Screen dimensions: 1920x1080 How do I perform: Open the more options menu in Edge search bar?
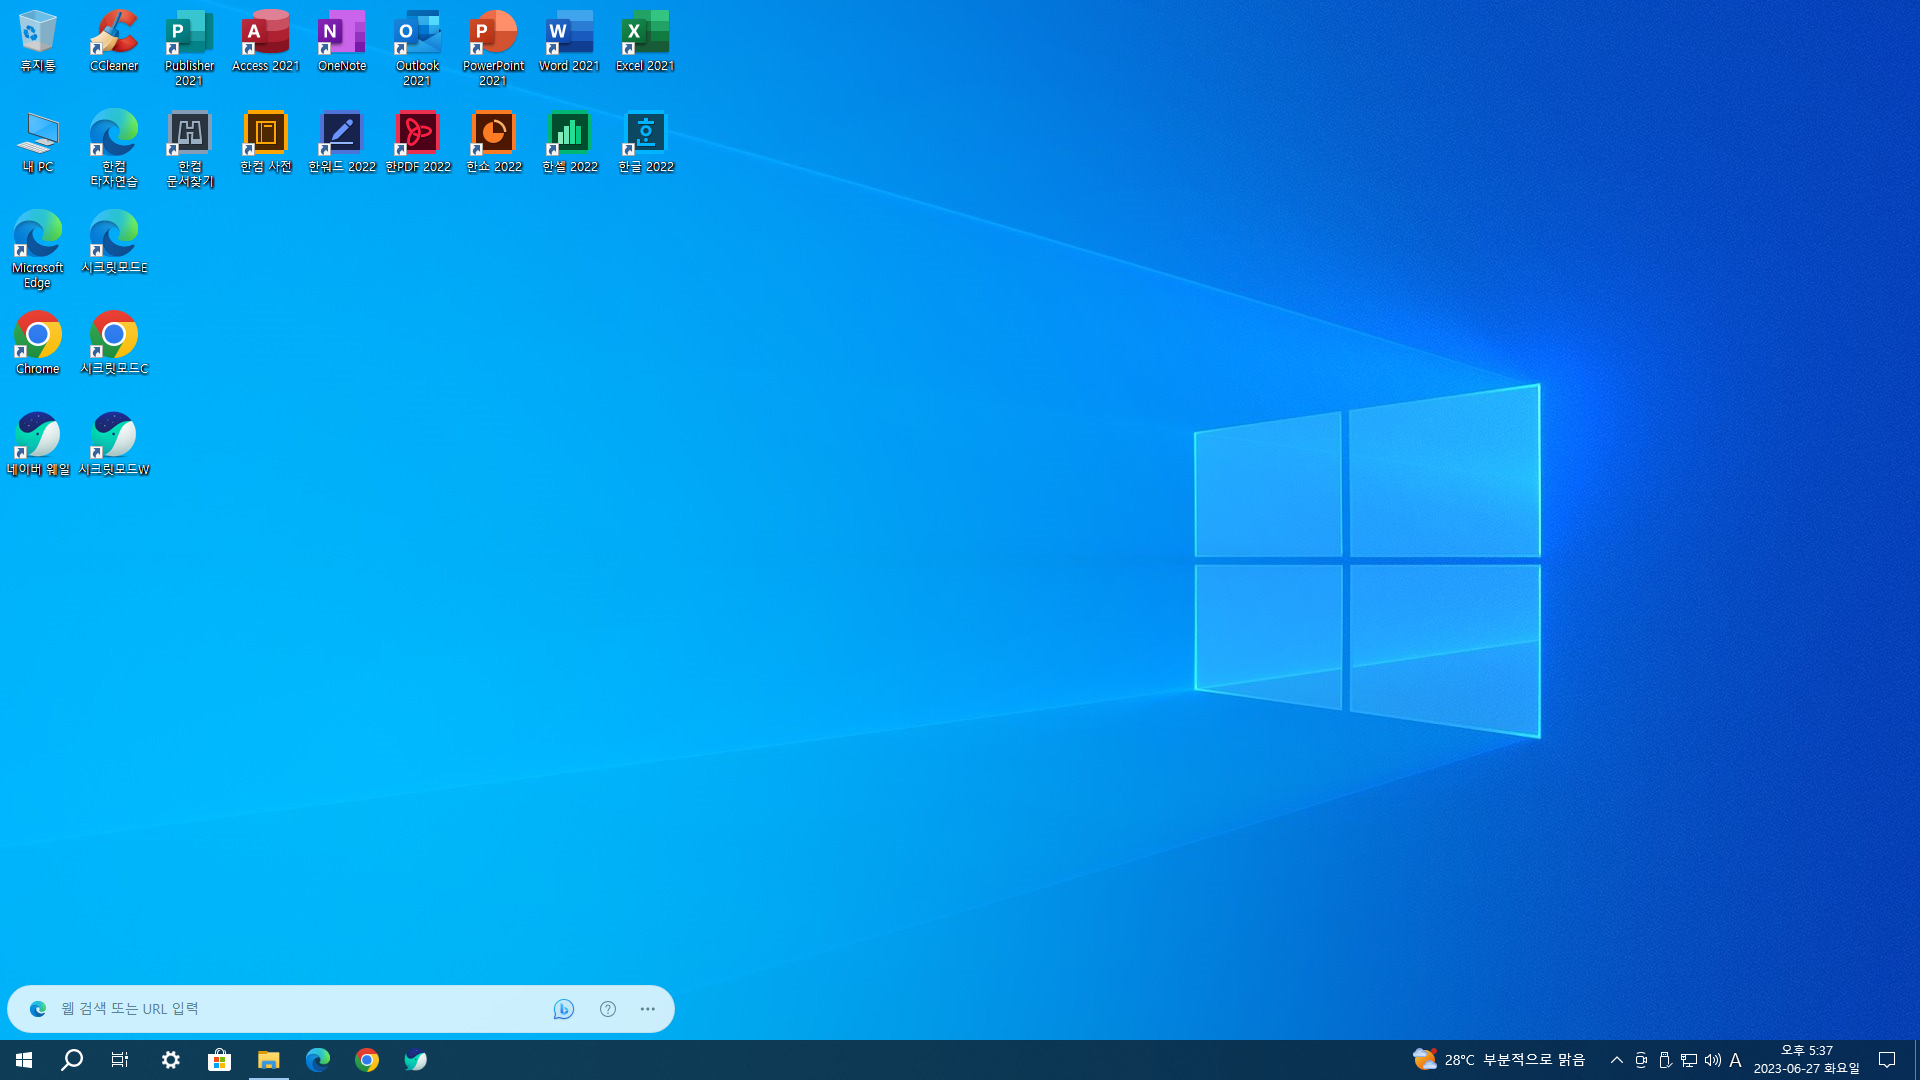tap(648, 1009)
